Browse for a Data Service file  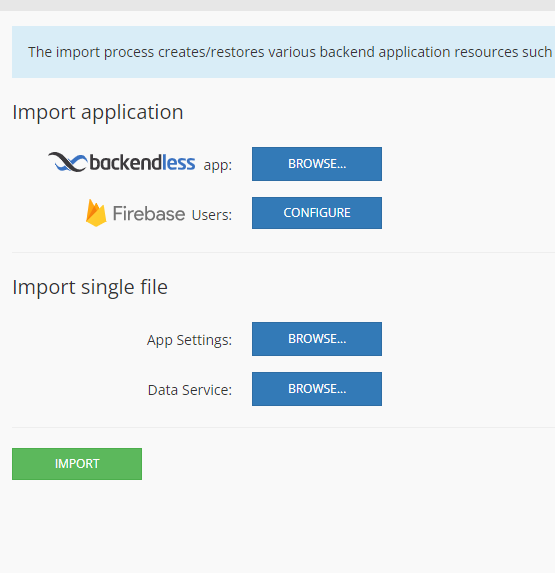[317, 389]
